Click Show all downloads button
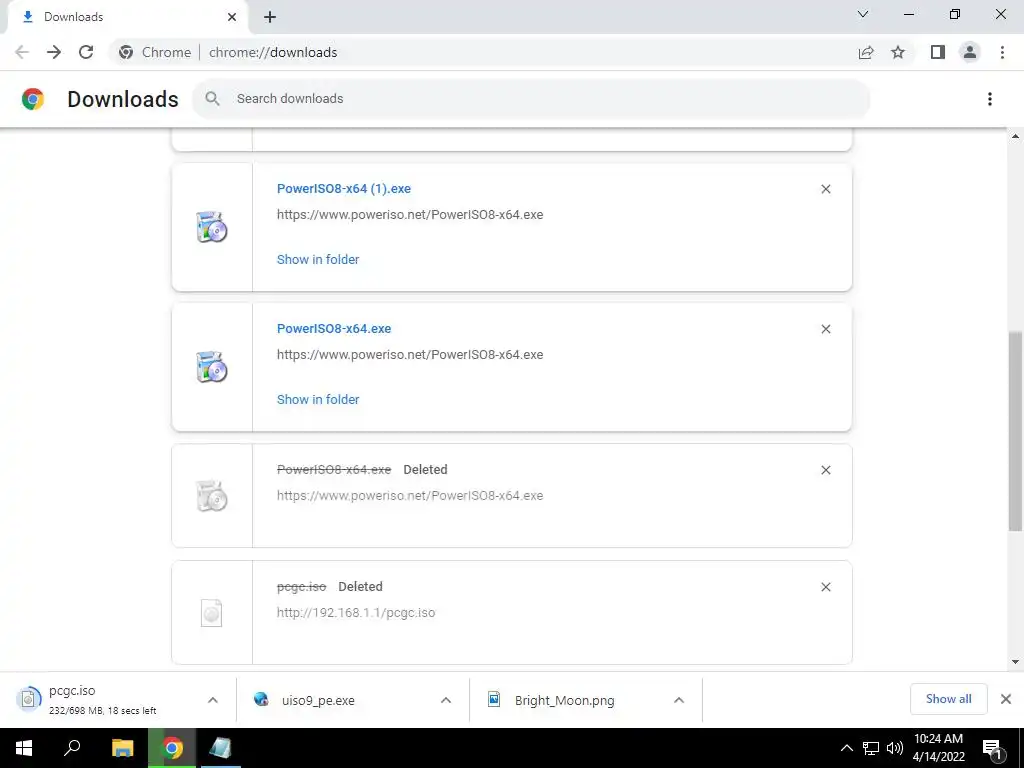The image size is (1024, 768). (948, 699)
